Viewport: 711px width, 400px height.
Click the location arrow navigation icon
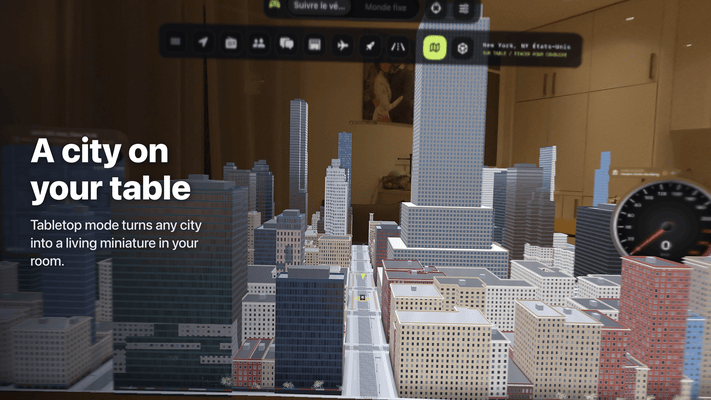pyautogui.click(x=203, y=42)
